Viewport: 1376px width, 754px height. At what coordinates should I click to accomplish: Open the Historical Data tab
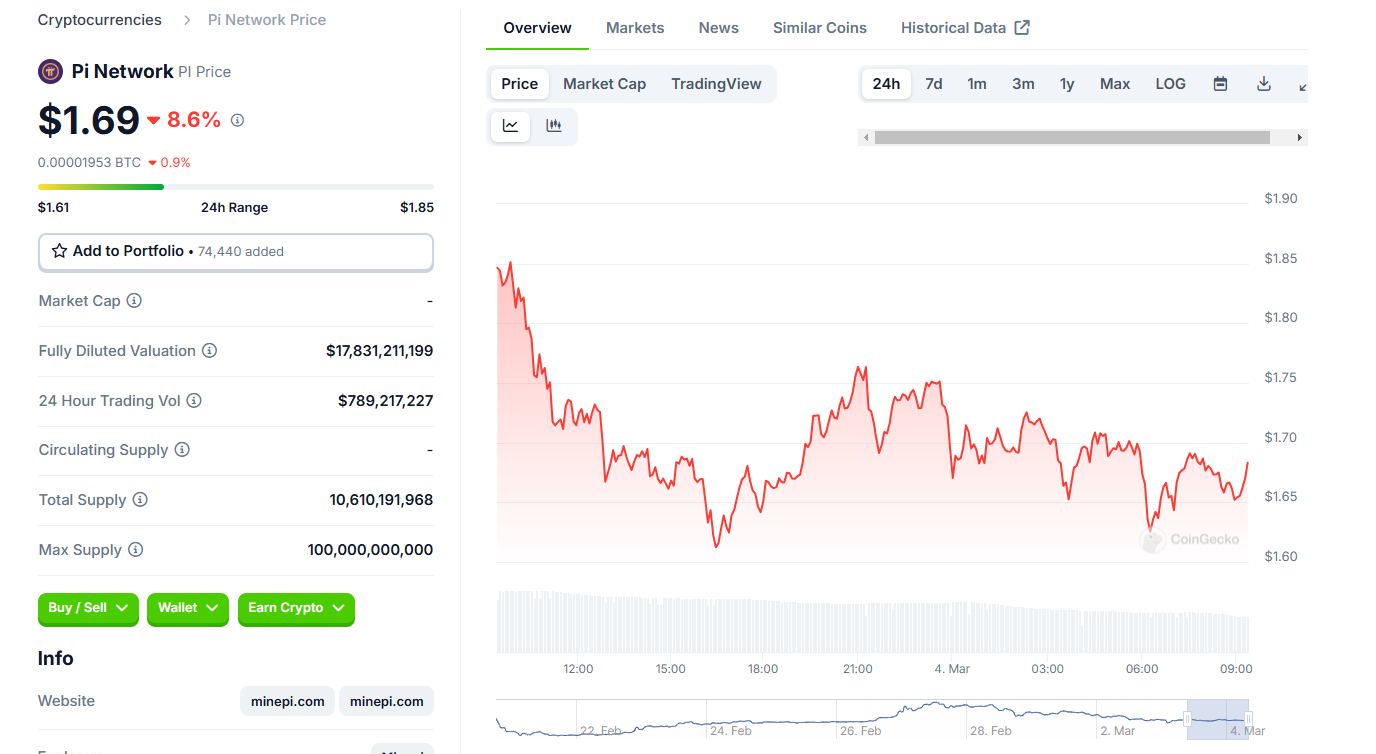pyautogui.click(x=965, y=28)
